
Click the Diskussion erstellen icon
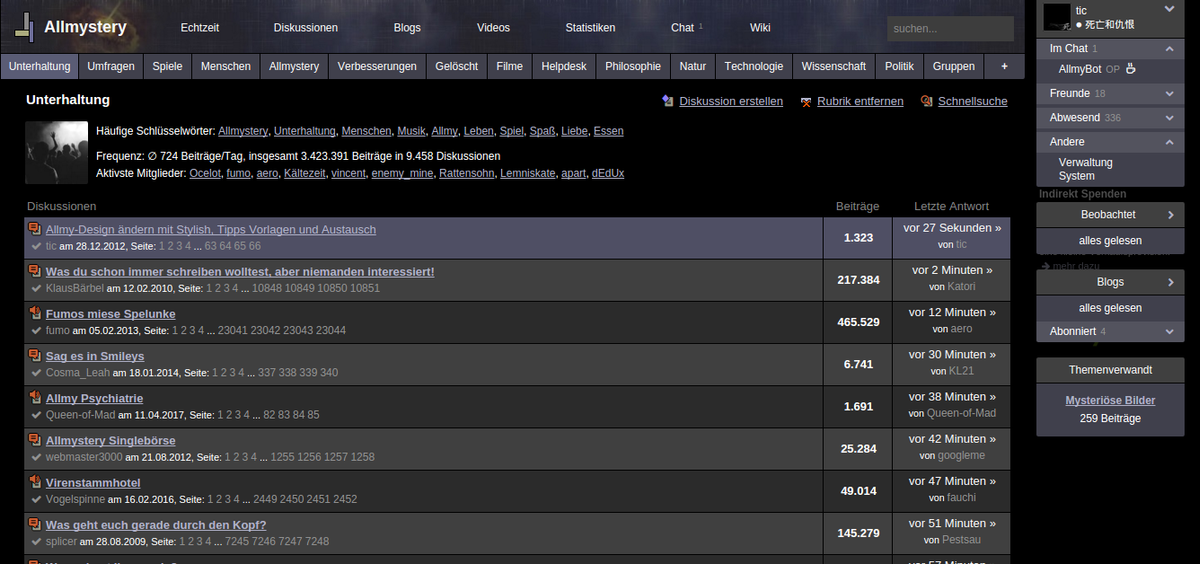click(x=668, y=101)
